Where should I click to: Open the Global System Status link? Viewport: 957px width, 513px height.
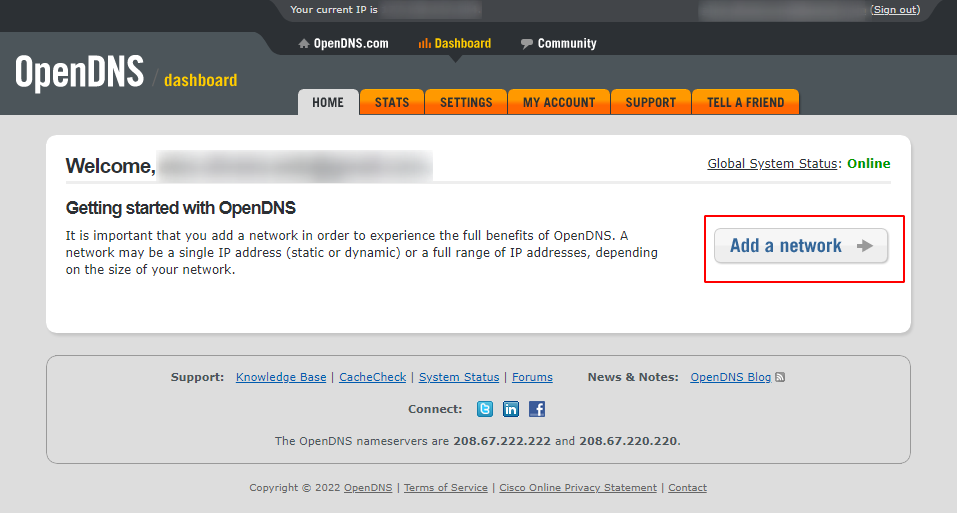(x=772, y=163)
